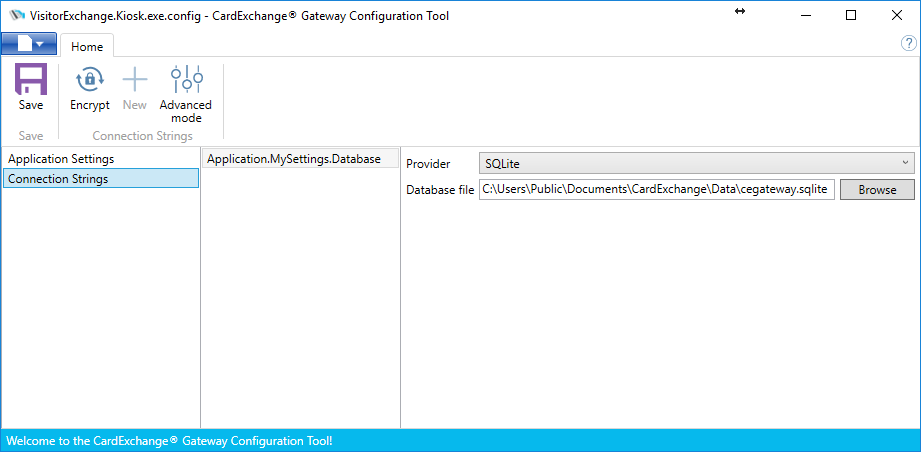
Task: Click the Save floppy disk icon
Action: [31, 79]
